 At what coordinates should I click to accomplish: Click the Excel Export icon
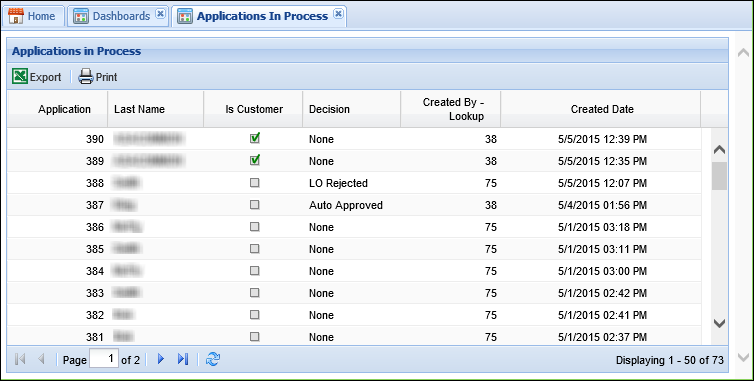pos(20,76)
